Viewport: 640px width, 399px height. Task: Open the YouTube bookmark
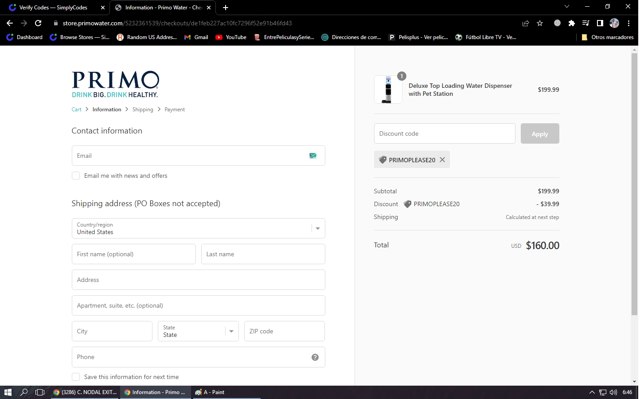point(231,37)
